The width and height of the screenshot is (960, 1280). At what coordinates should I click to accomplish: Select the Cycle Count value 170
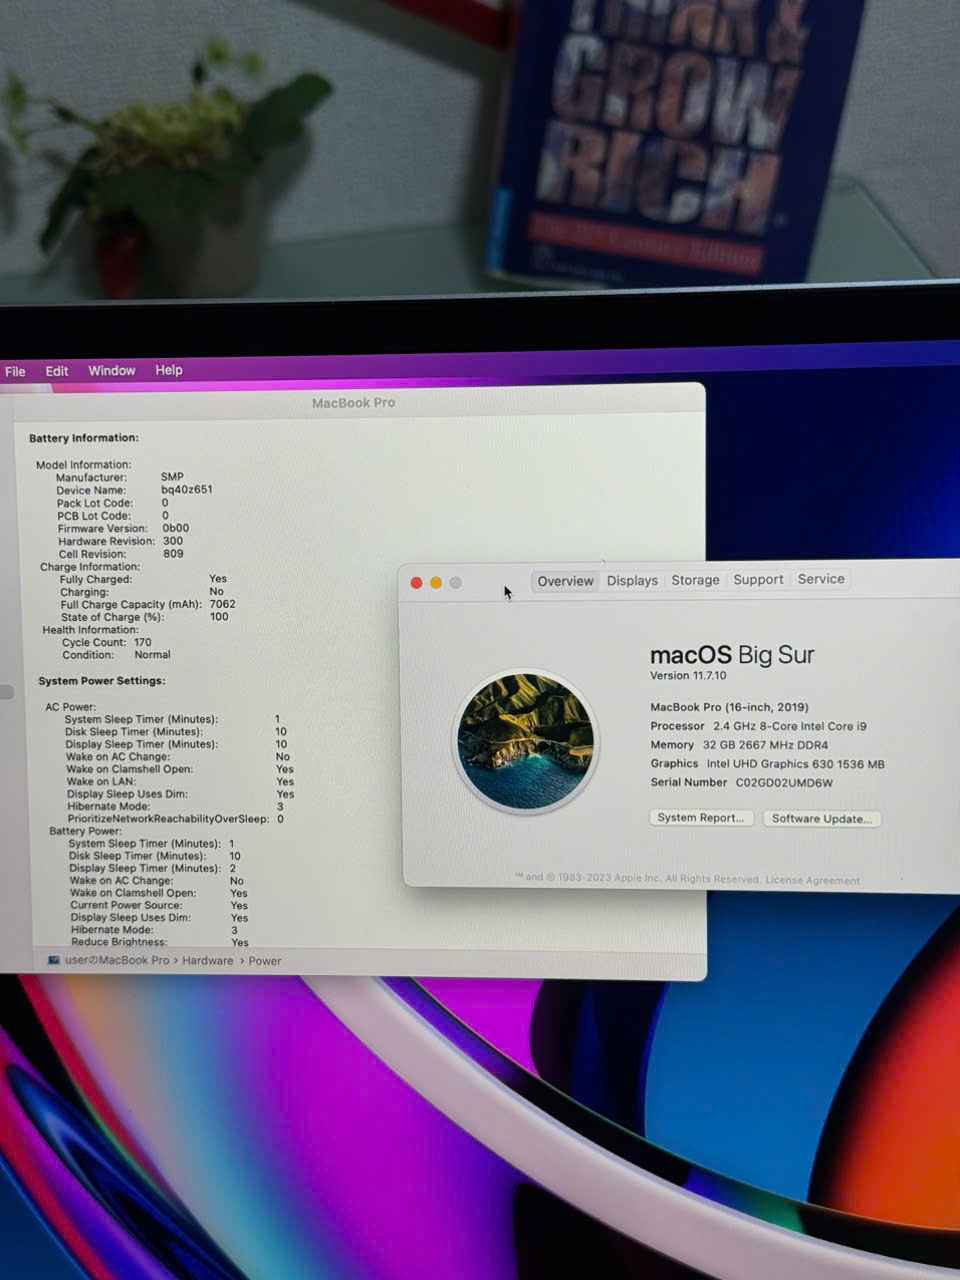(x=143, y=642)
